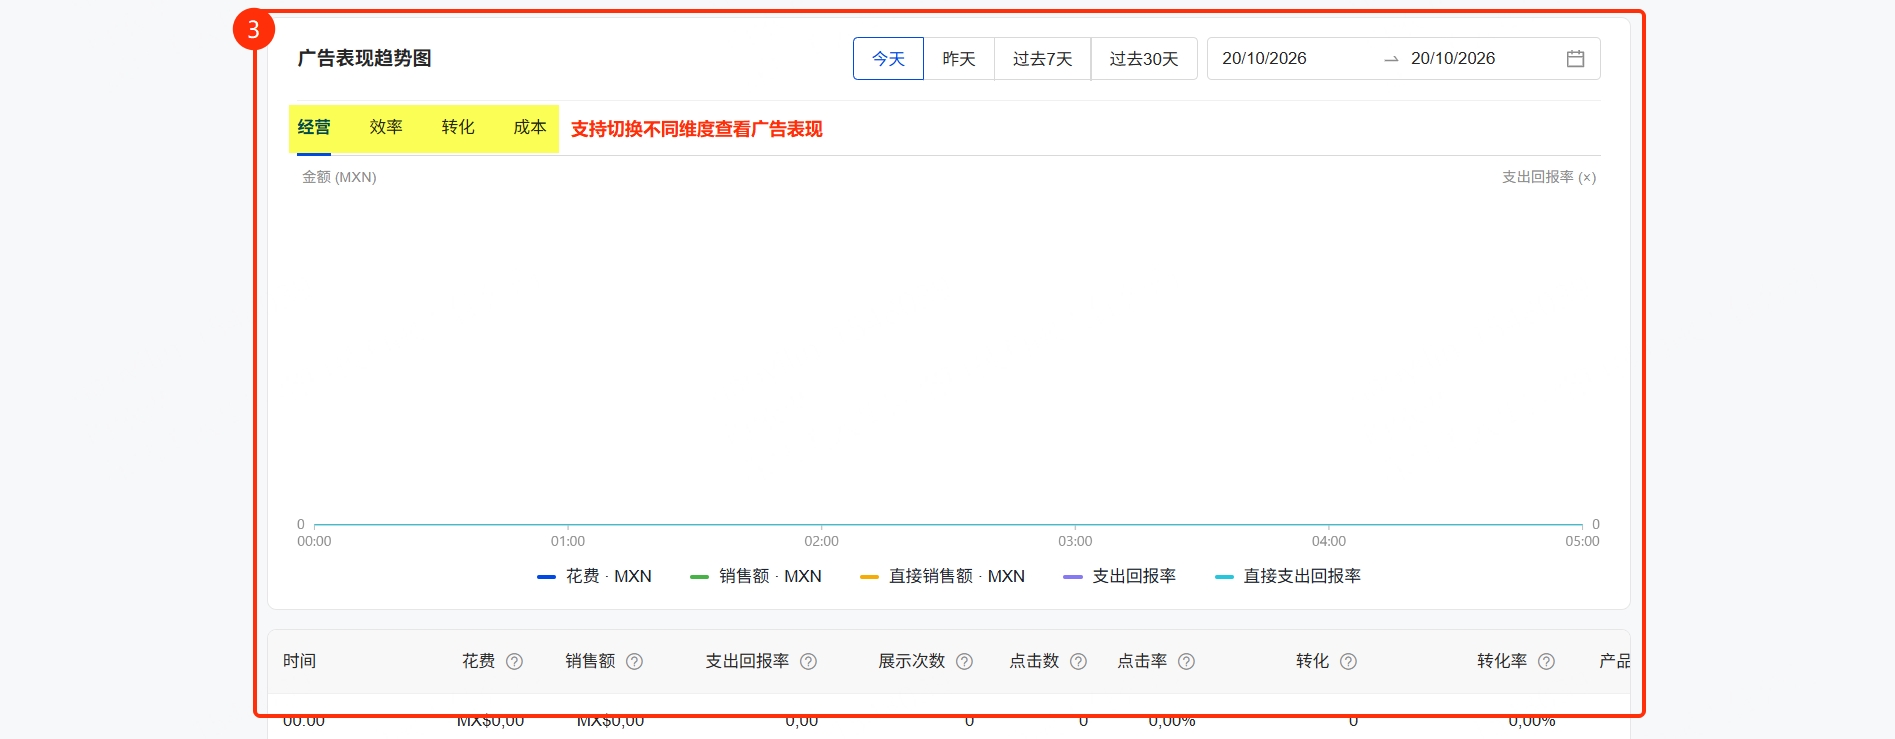Click the 01:00 time axis label

pyautogui.click(x=568, y=541)
